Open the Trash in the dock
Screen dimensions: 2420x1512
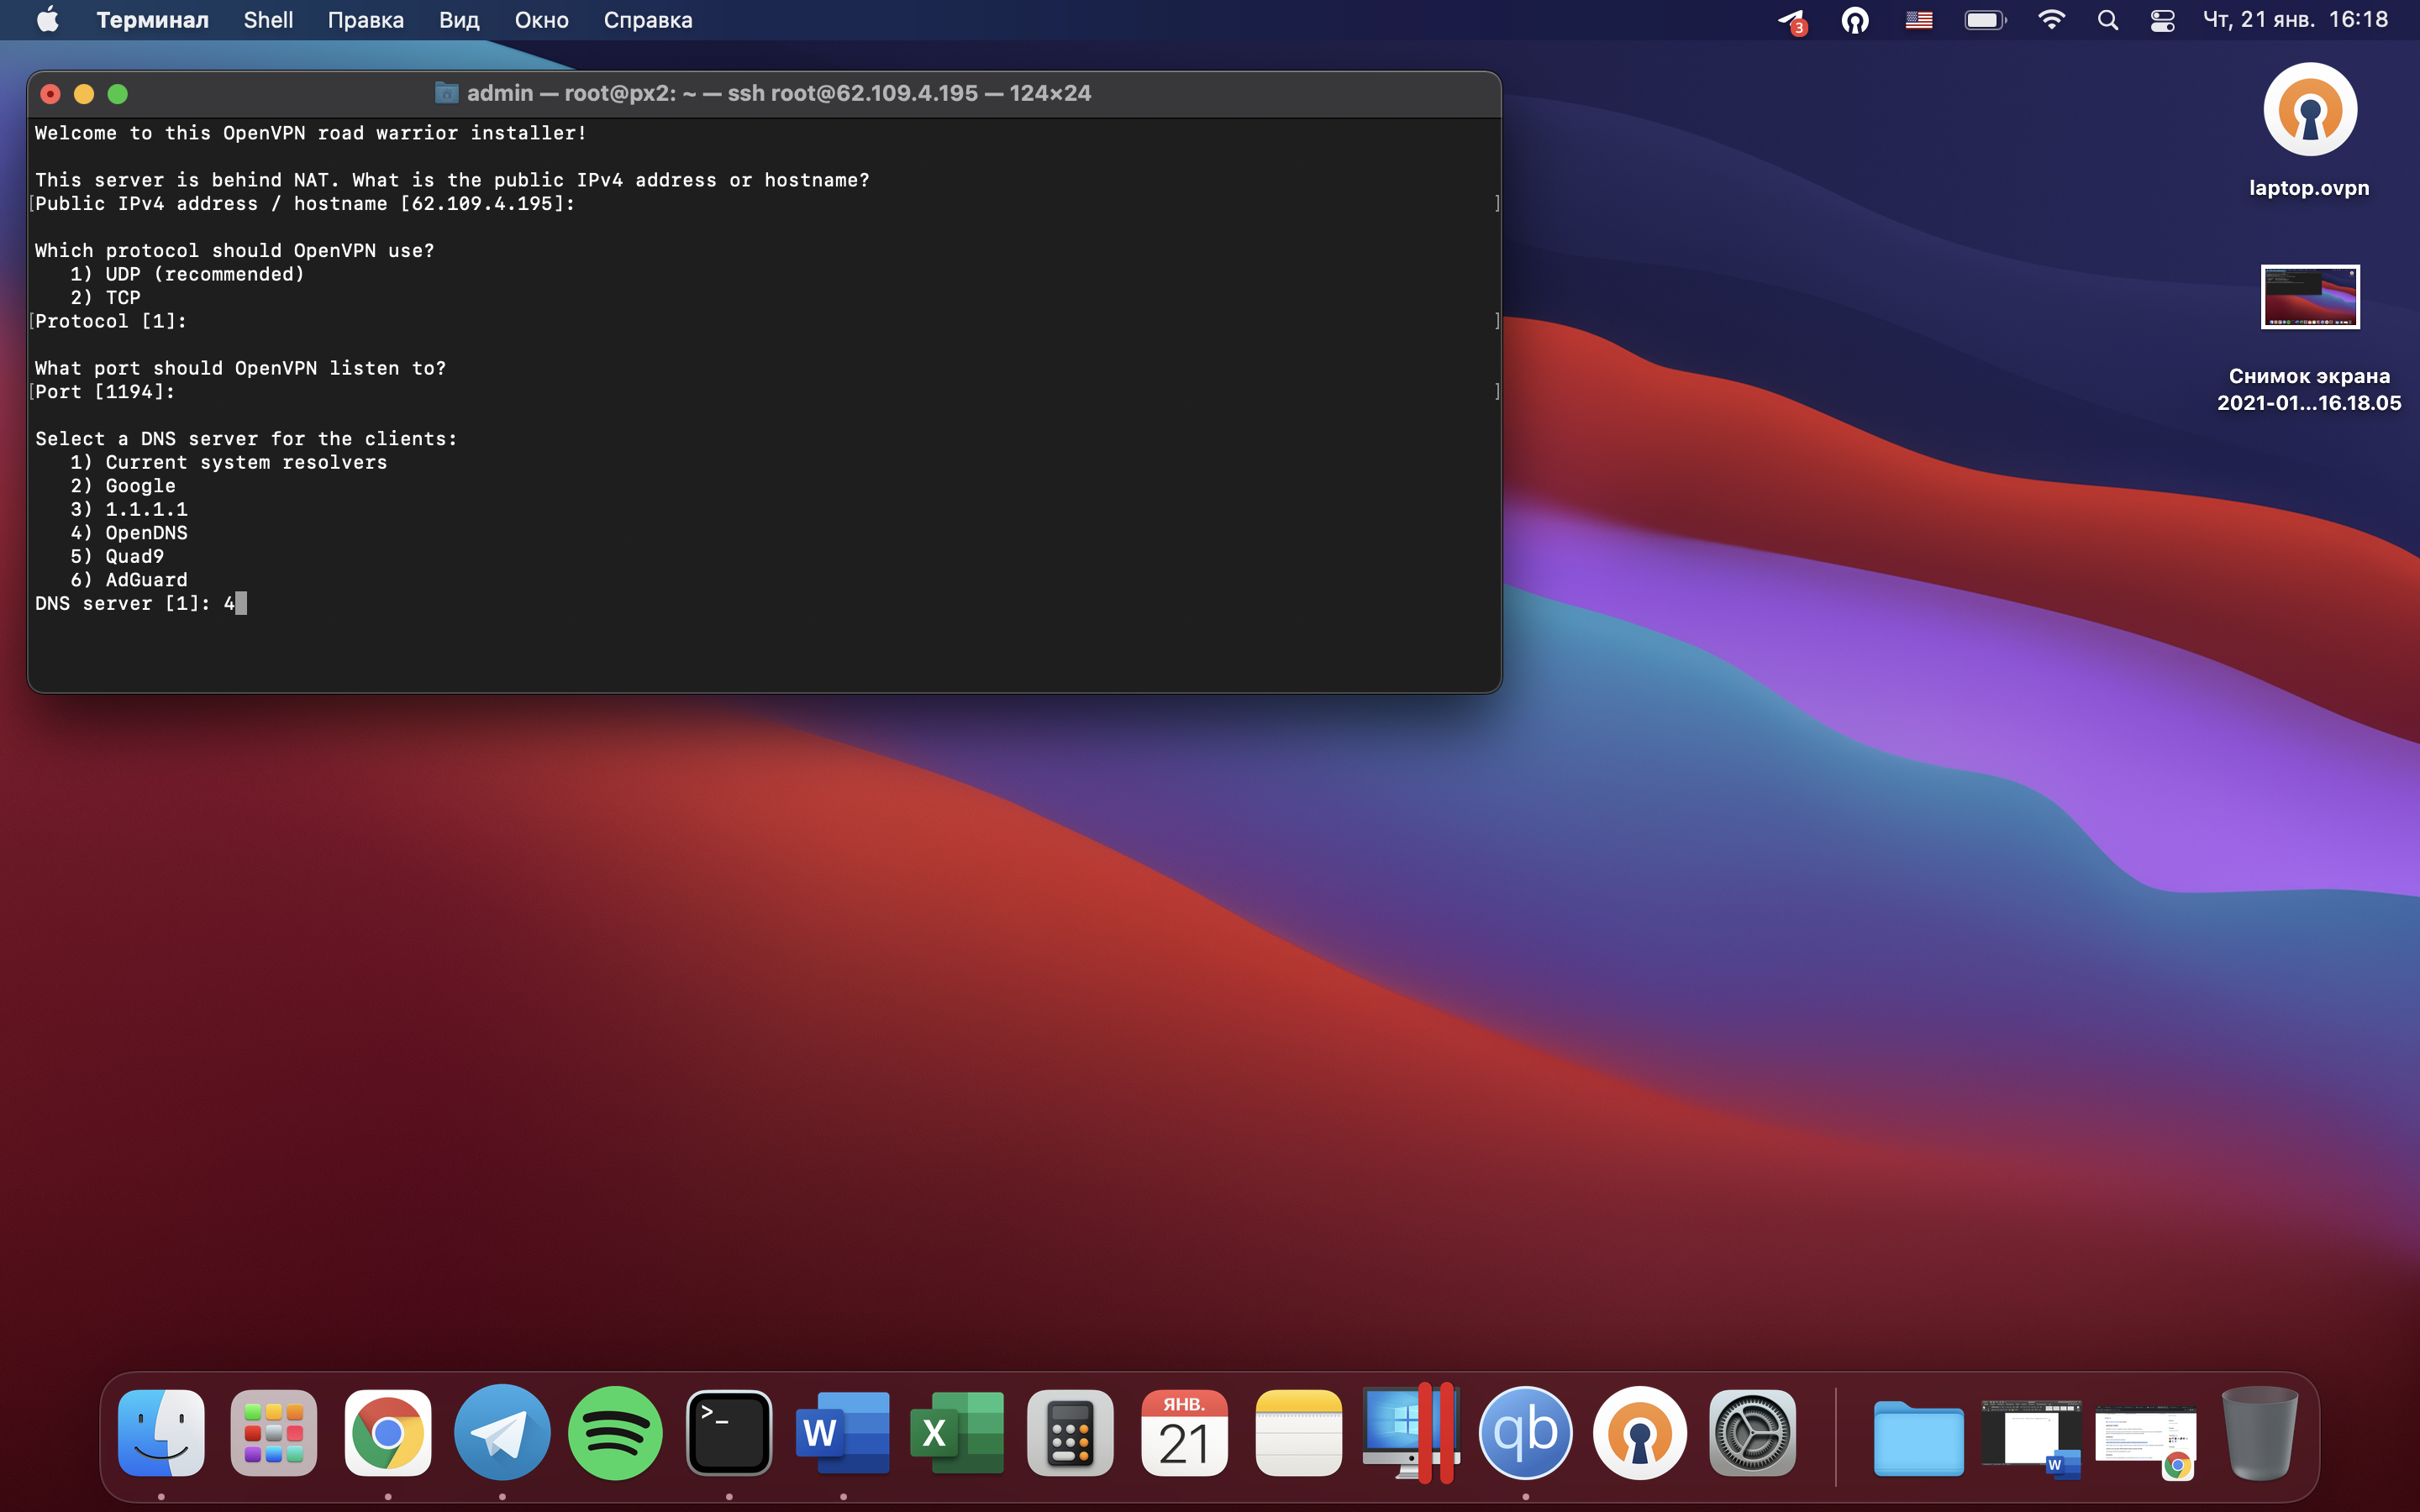click(2259, 1433)
